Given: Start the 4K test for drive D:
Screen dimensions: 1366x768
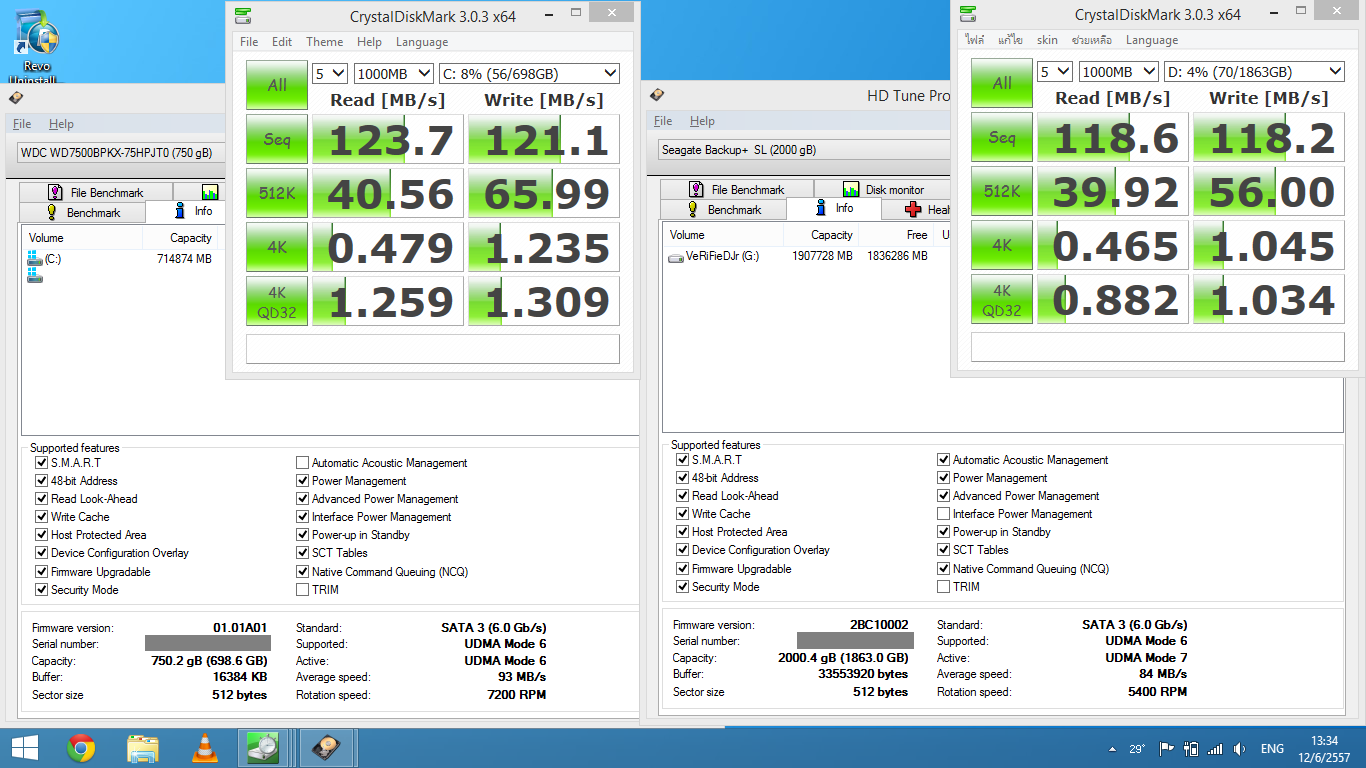Looking at the screenshot, I should (x=1002, y=245).
